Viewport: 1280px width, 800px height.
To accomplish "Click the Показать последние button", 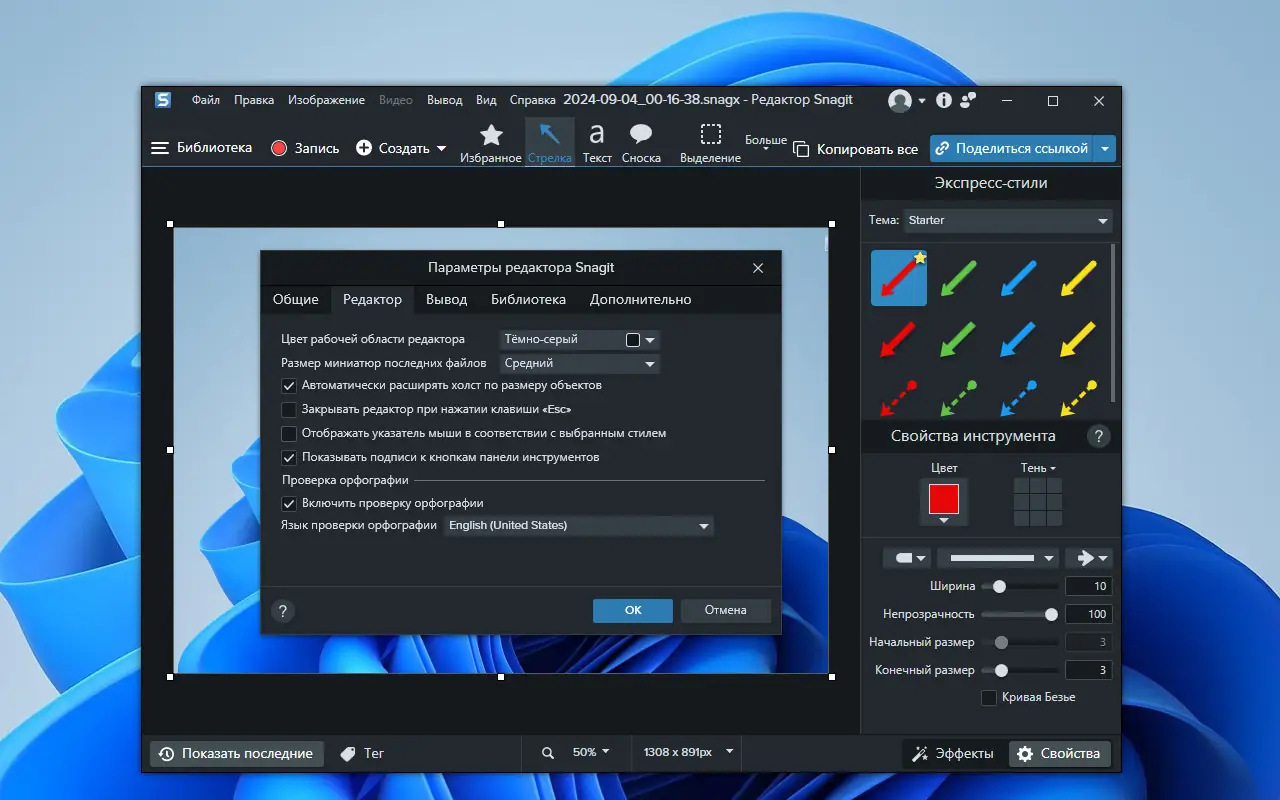I will point(237,753).
